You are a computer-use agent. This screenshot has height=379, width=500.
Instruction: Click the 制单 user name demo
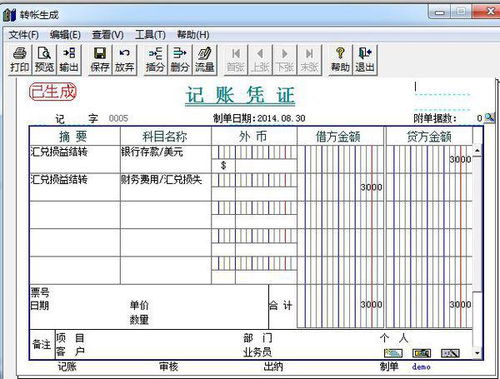pyautogui.click(x=421, y=367)
